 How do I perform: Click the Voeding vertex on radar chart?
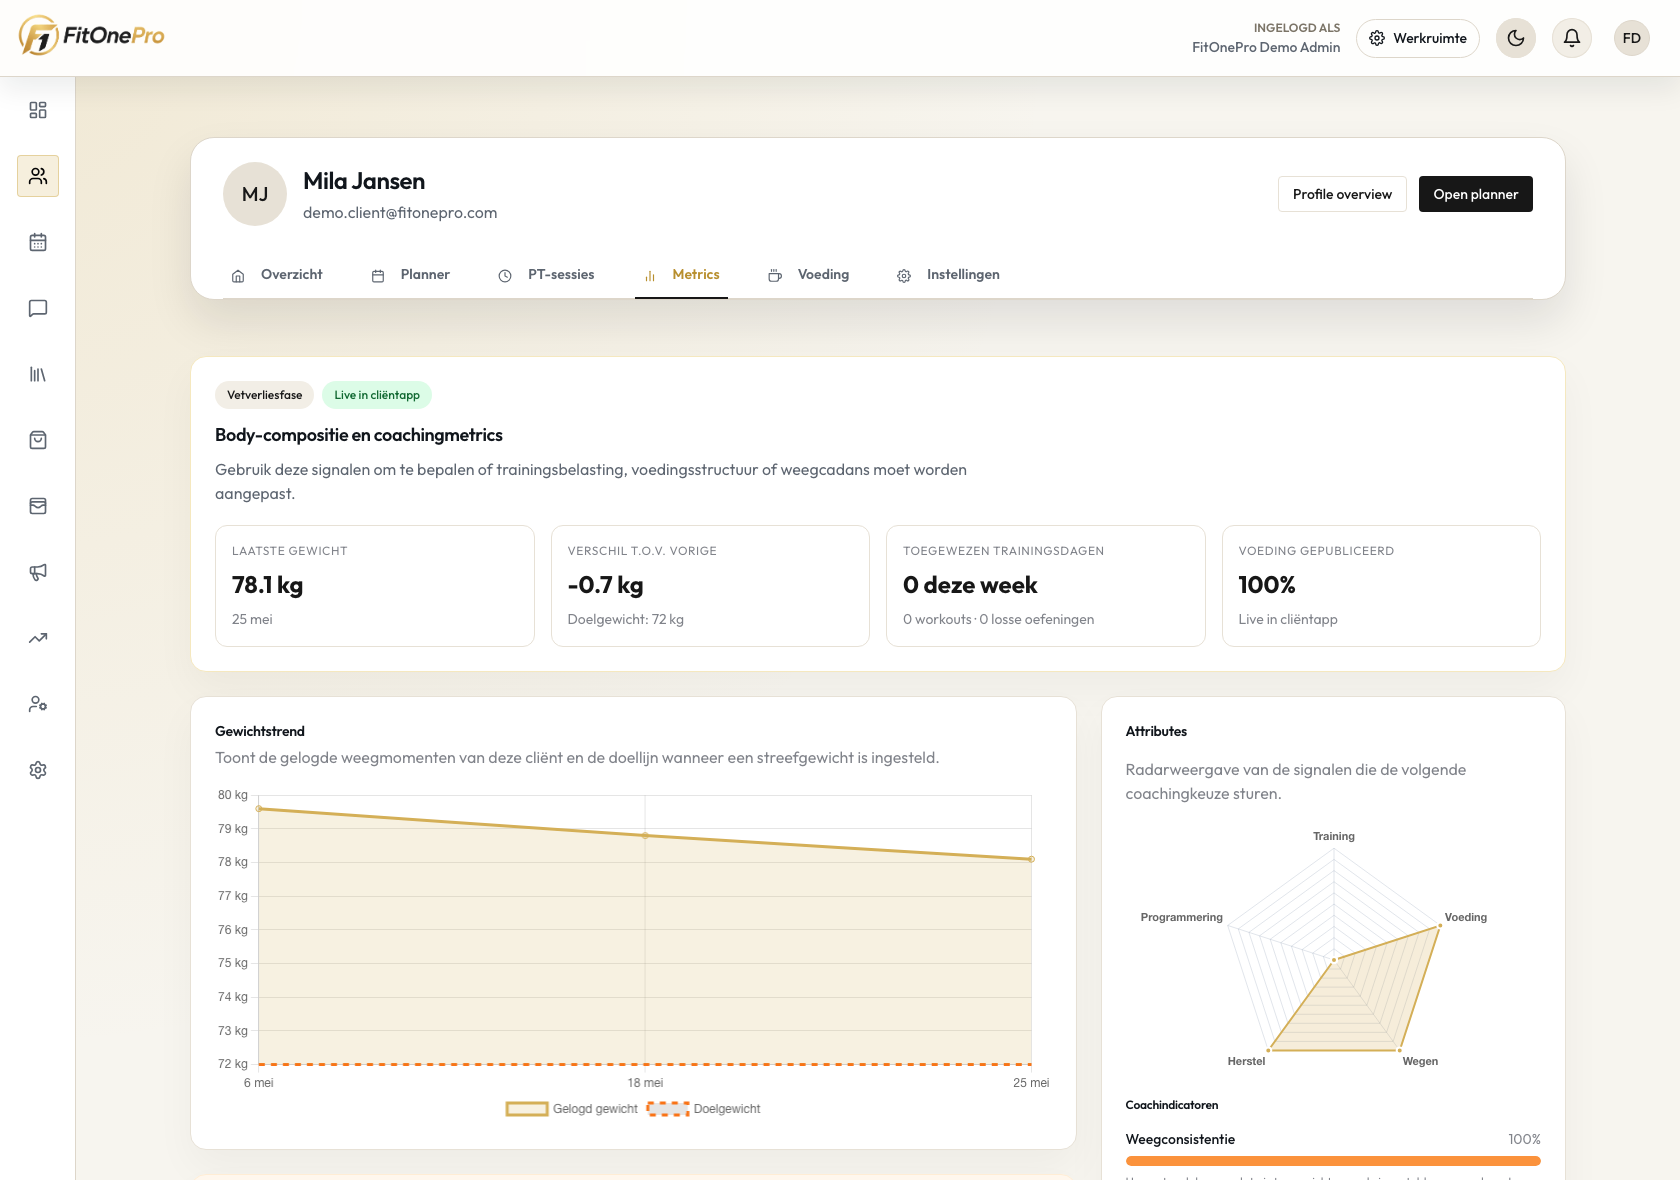(x=1440, y=926)
